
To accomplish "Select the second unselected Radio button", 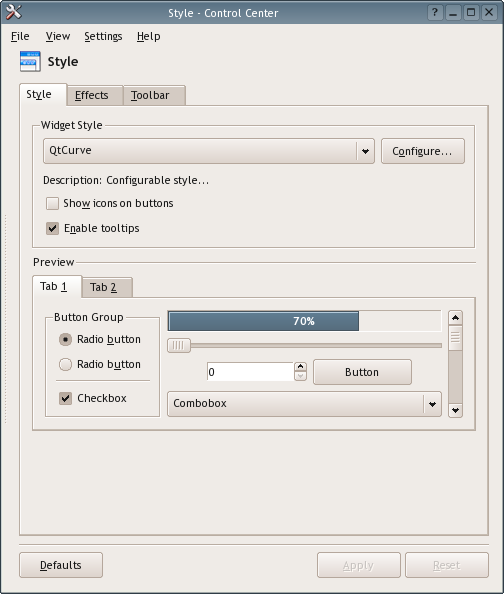I will (65, 364).
